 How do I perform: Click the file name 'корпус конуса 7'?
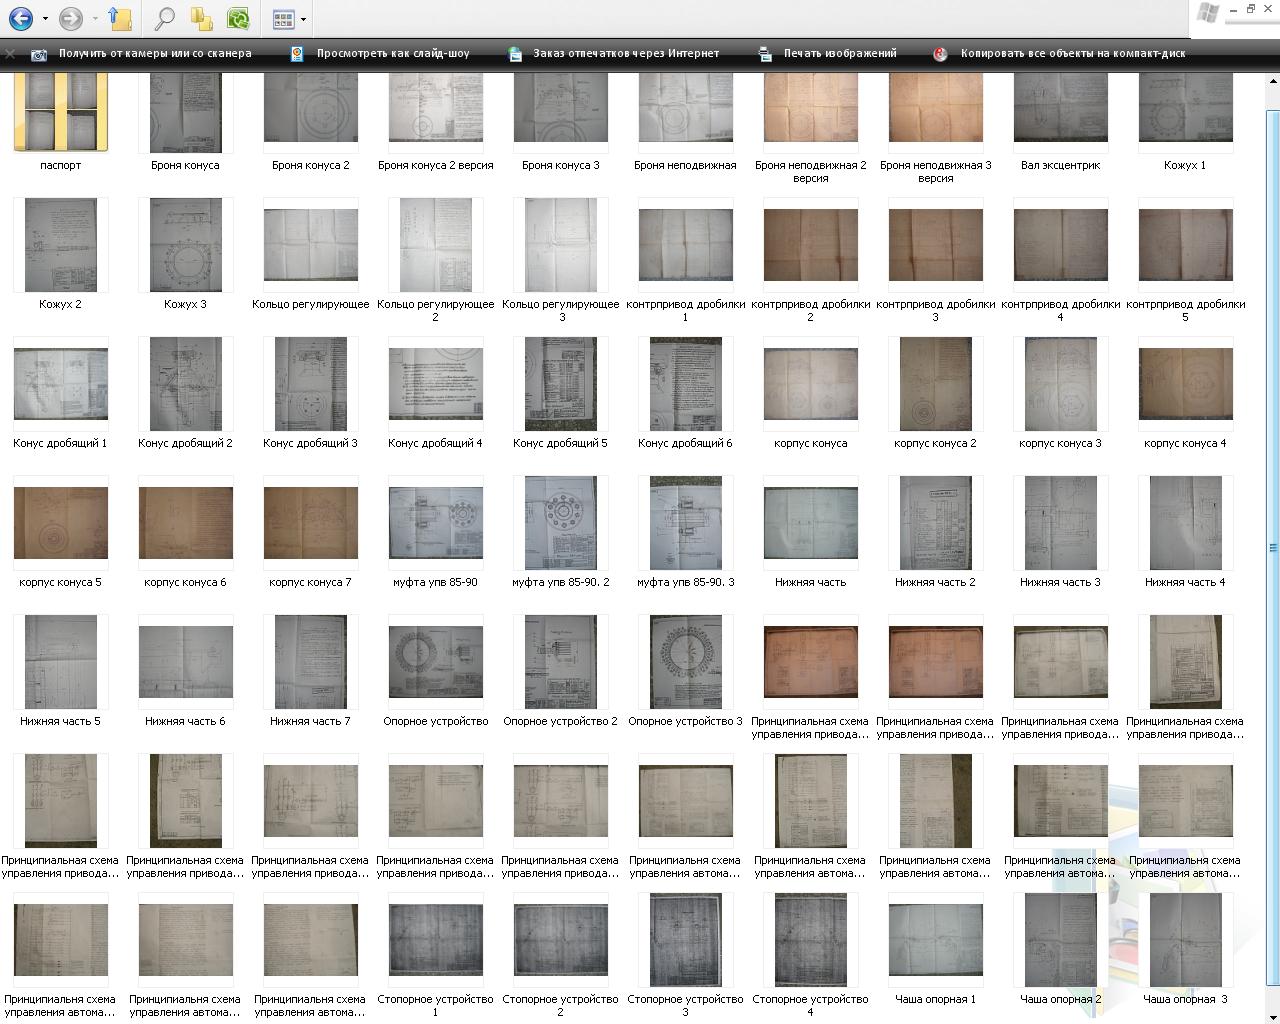310,582
